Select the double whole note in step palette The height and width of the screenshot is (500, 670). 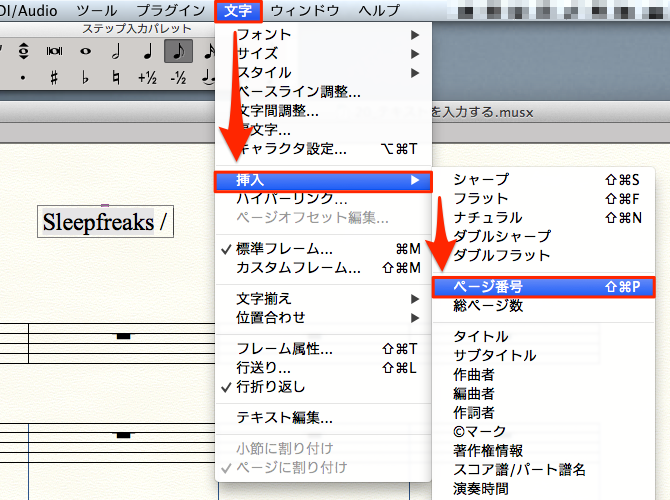(x=54, y=51)
